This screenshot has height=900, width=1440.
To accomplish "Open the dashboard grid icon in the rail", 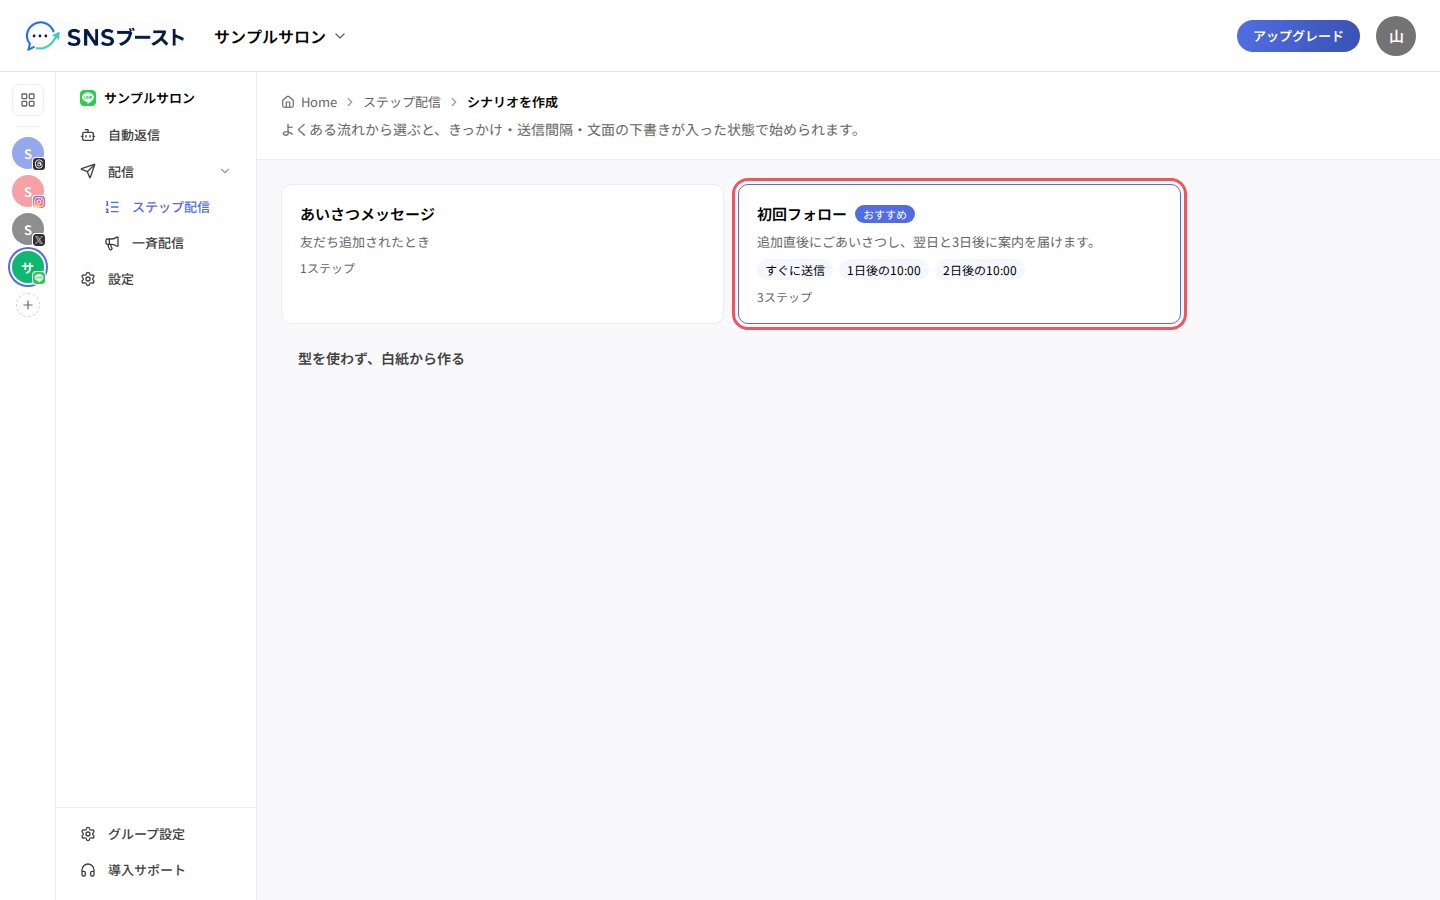I will point(28,100).
